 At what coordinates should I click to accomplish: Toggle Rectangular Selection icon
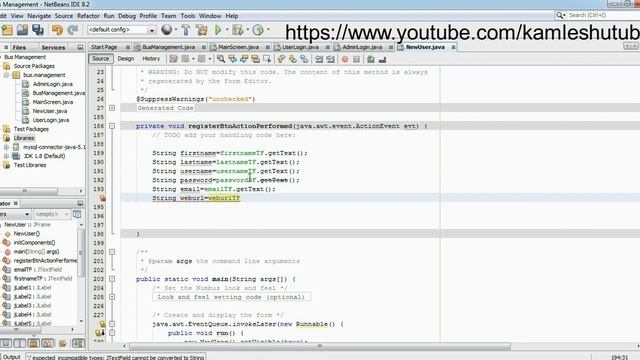click(267, 59)
